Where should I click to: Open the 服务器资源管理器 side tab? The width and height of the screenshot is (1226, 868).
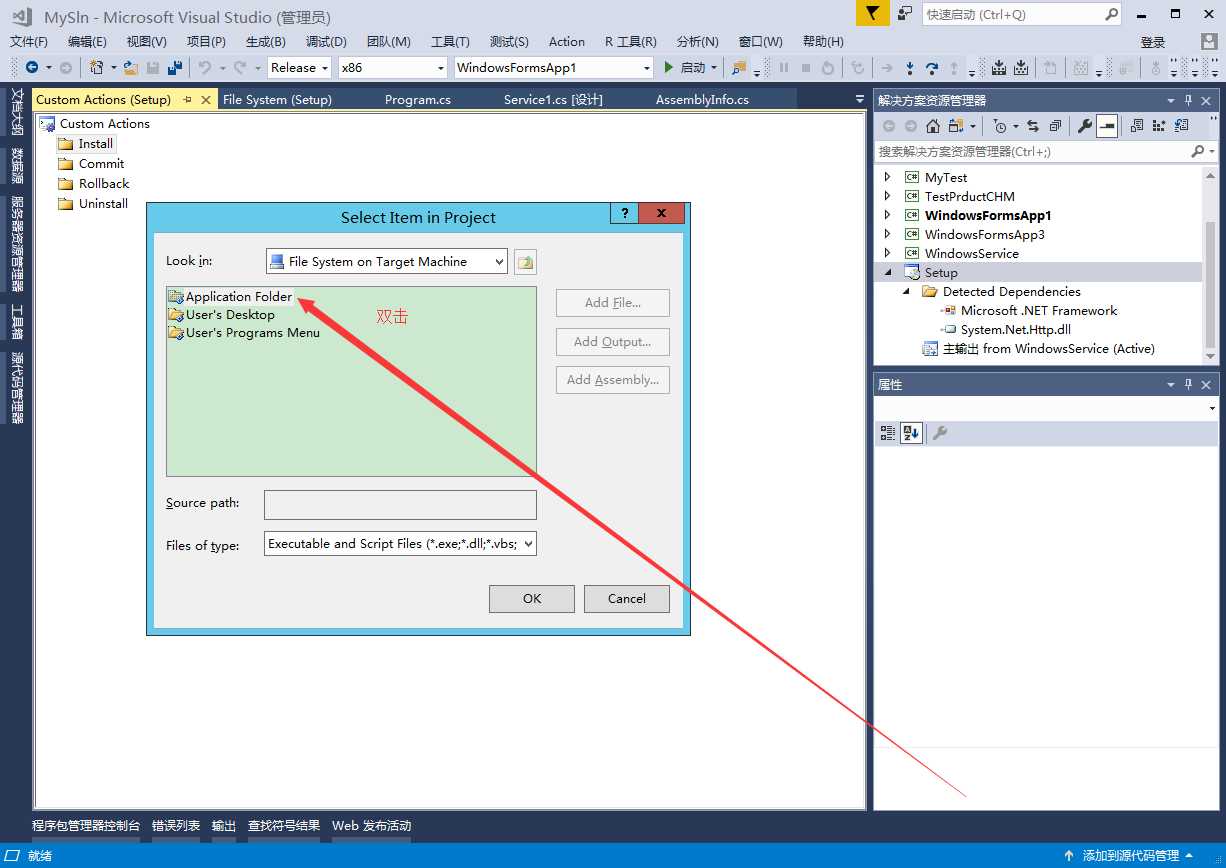[17, 243]
